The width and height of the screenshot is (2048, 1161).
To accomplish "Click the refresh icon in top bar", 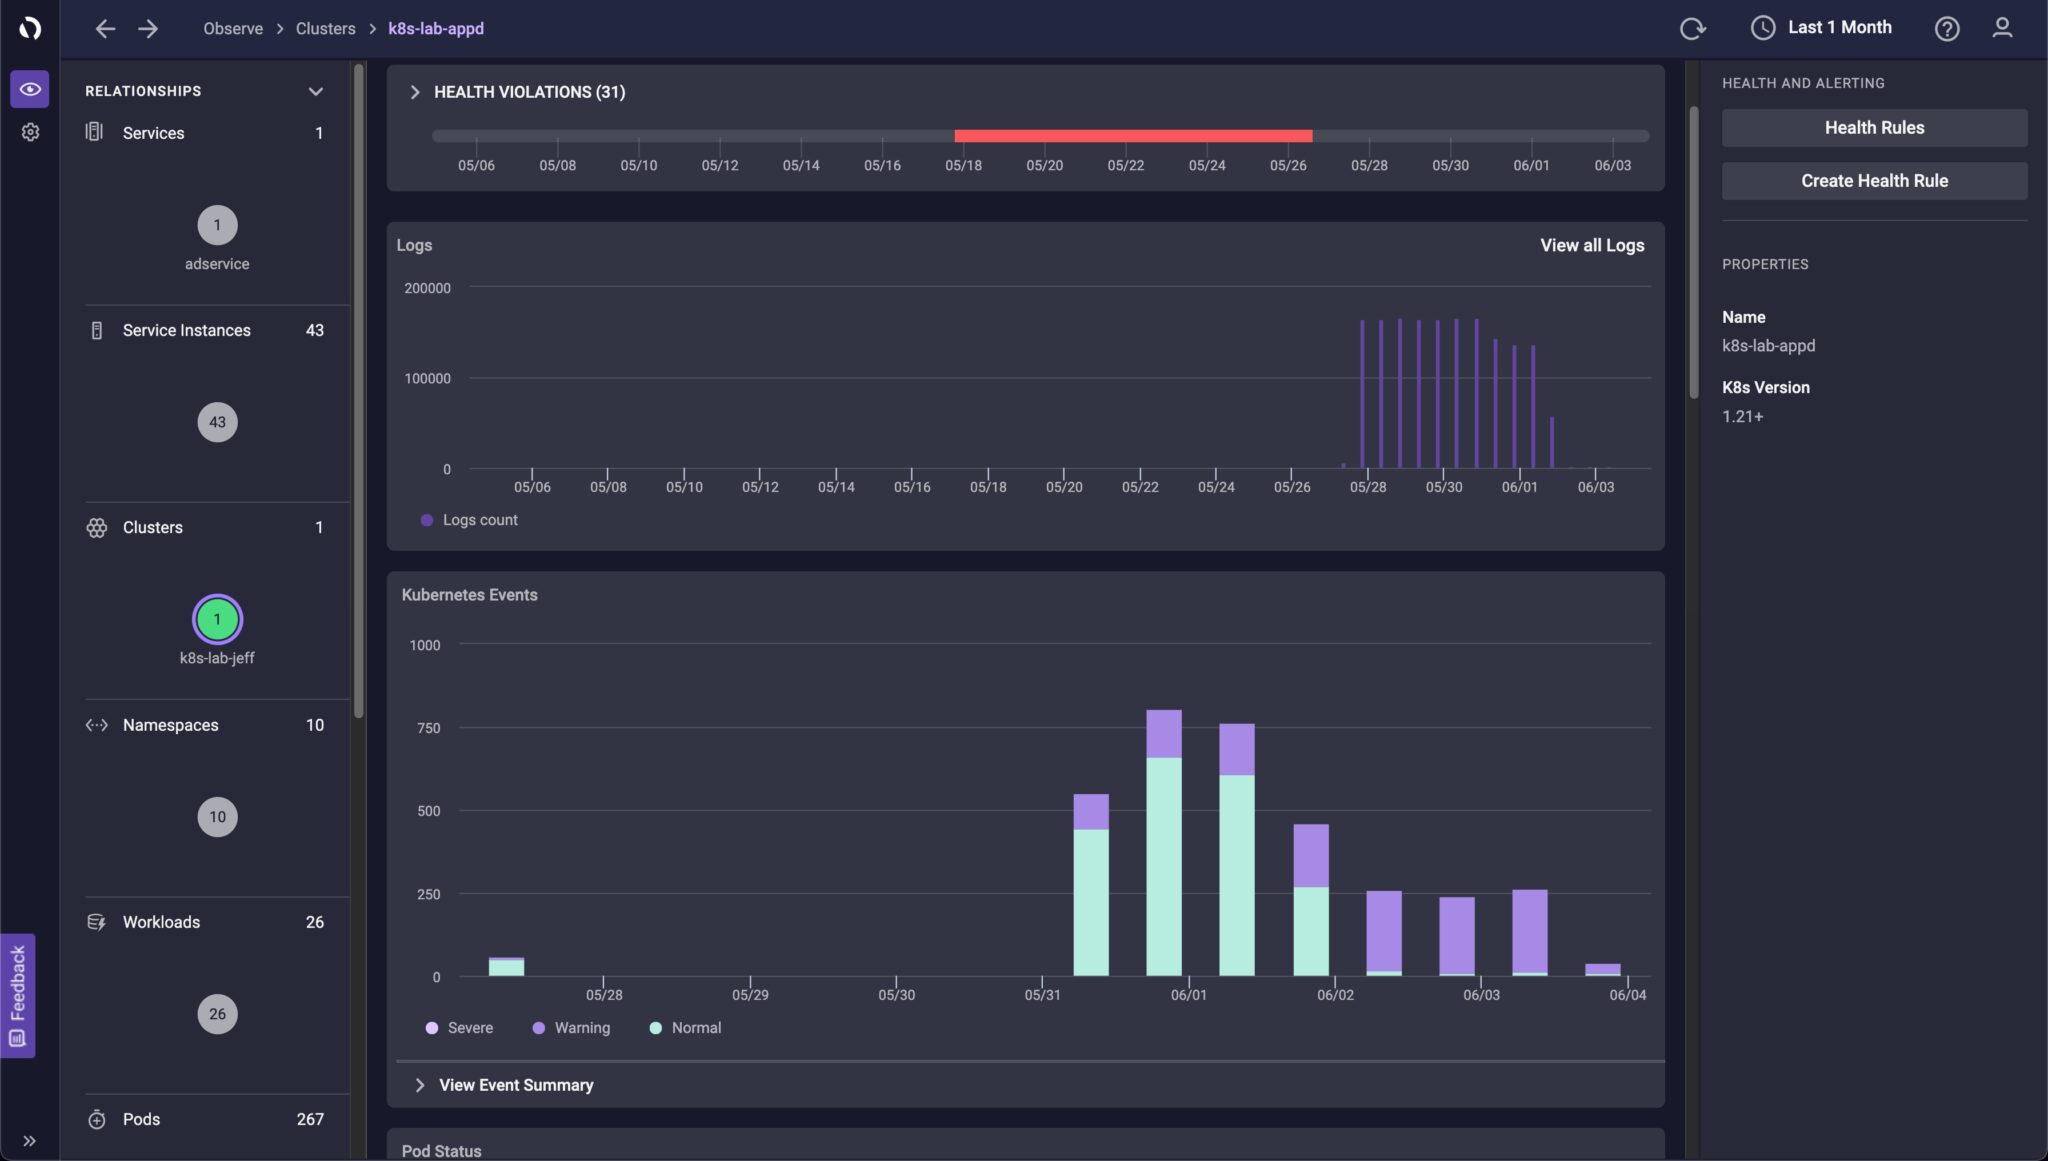I will pyautogui.click(x=1692, y=28).
